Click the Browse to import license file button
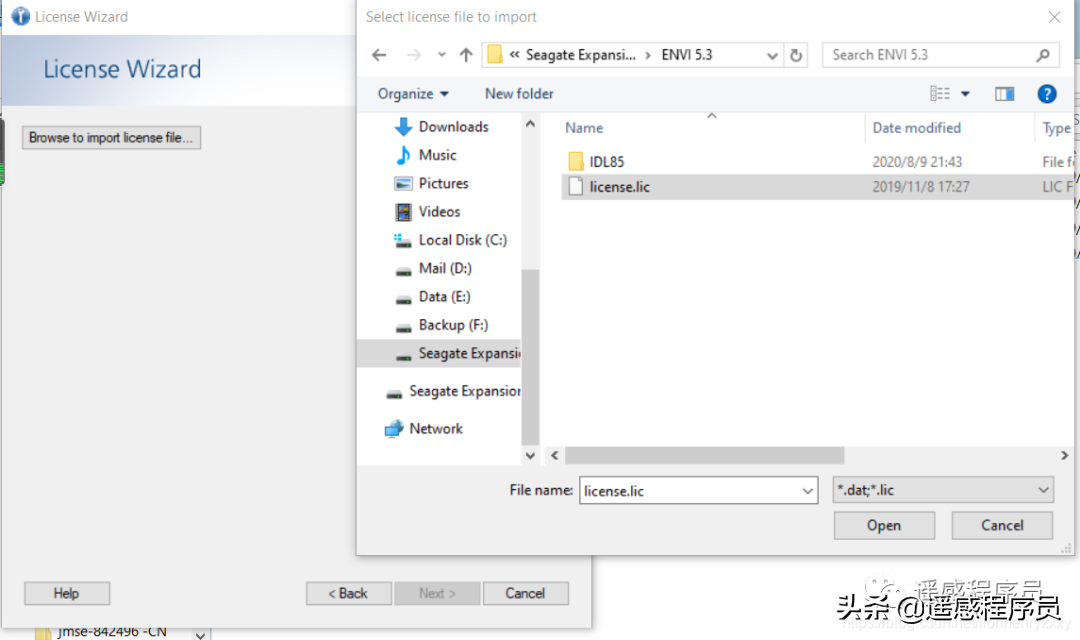This screenshot has width=1080, height=640. (110, 137)
